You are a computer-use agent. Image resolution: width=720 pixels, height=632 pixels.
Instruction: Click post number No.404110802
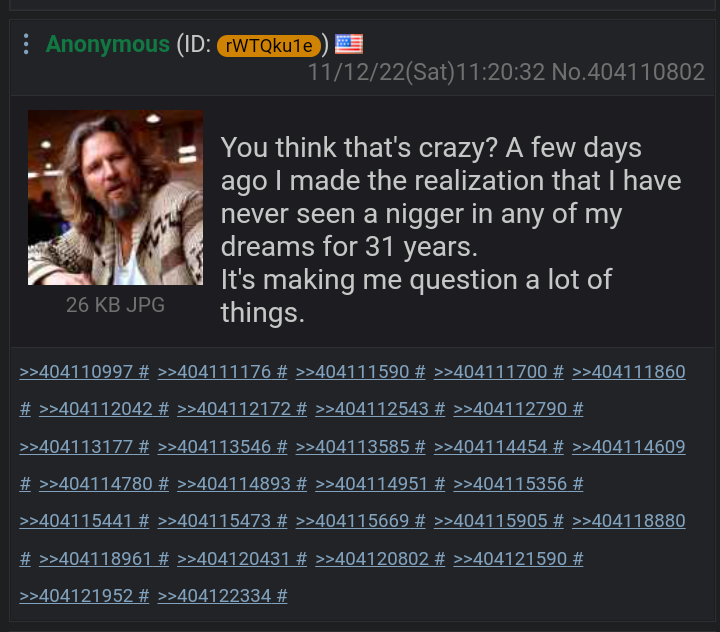628,72
